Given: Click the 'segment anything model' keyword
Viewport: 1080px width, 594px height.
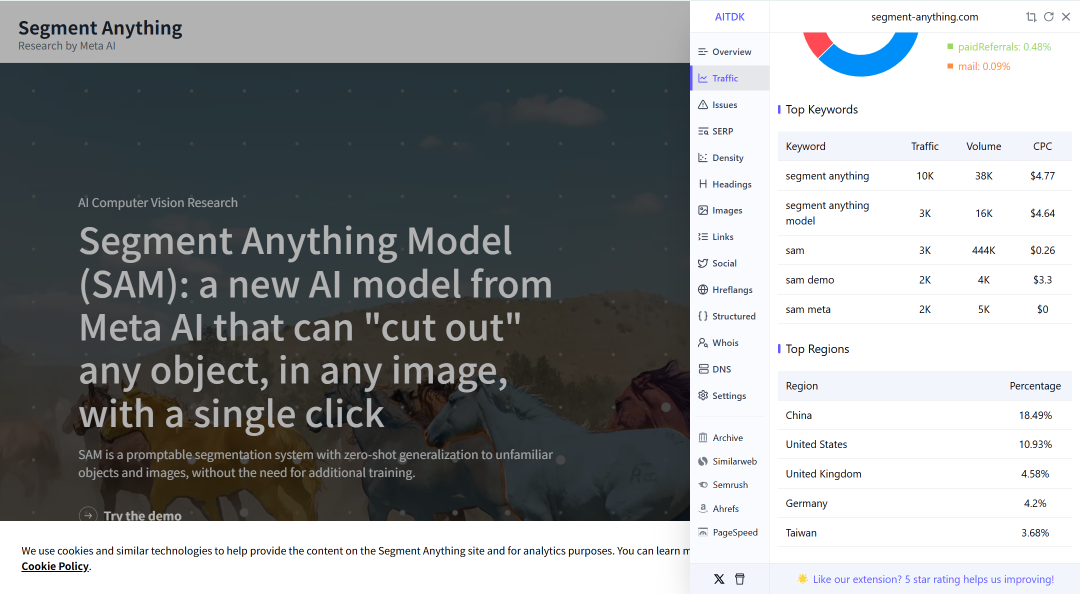Looking at the screenshot, I should (x=827, y=213).
